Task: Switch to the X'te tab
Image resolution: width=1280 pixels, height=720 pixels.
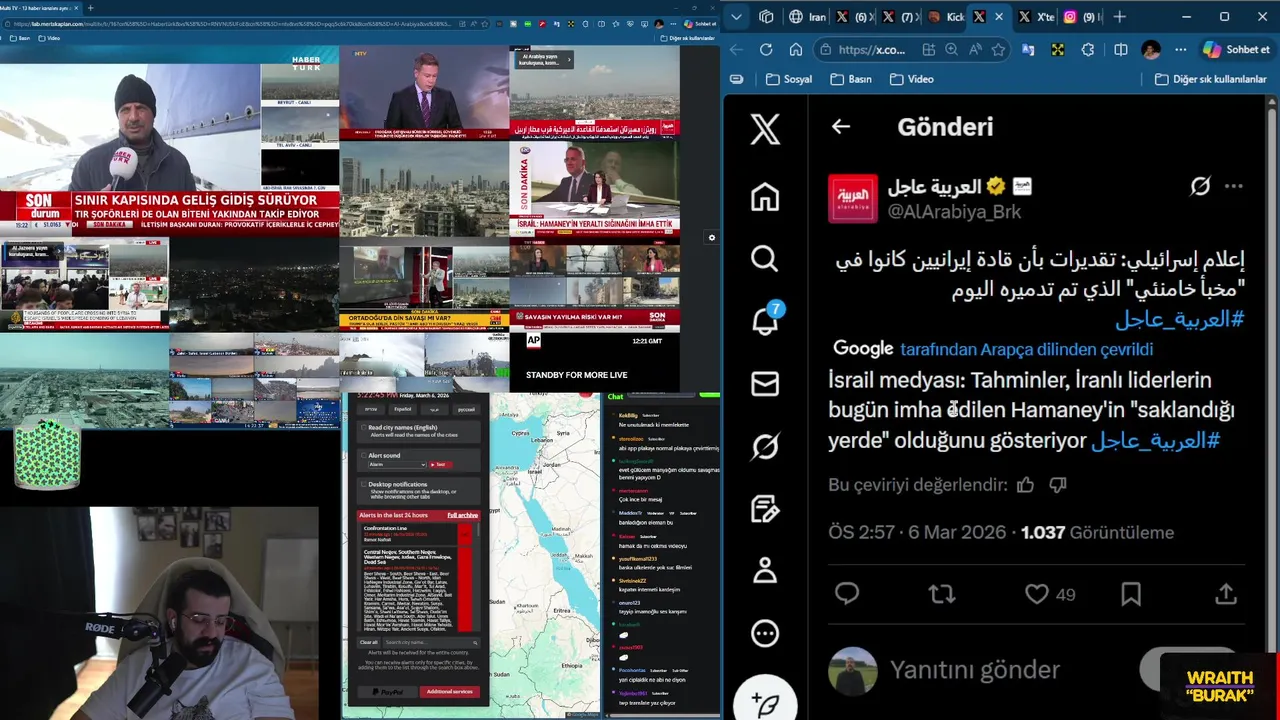Action: click(1035, 17)
